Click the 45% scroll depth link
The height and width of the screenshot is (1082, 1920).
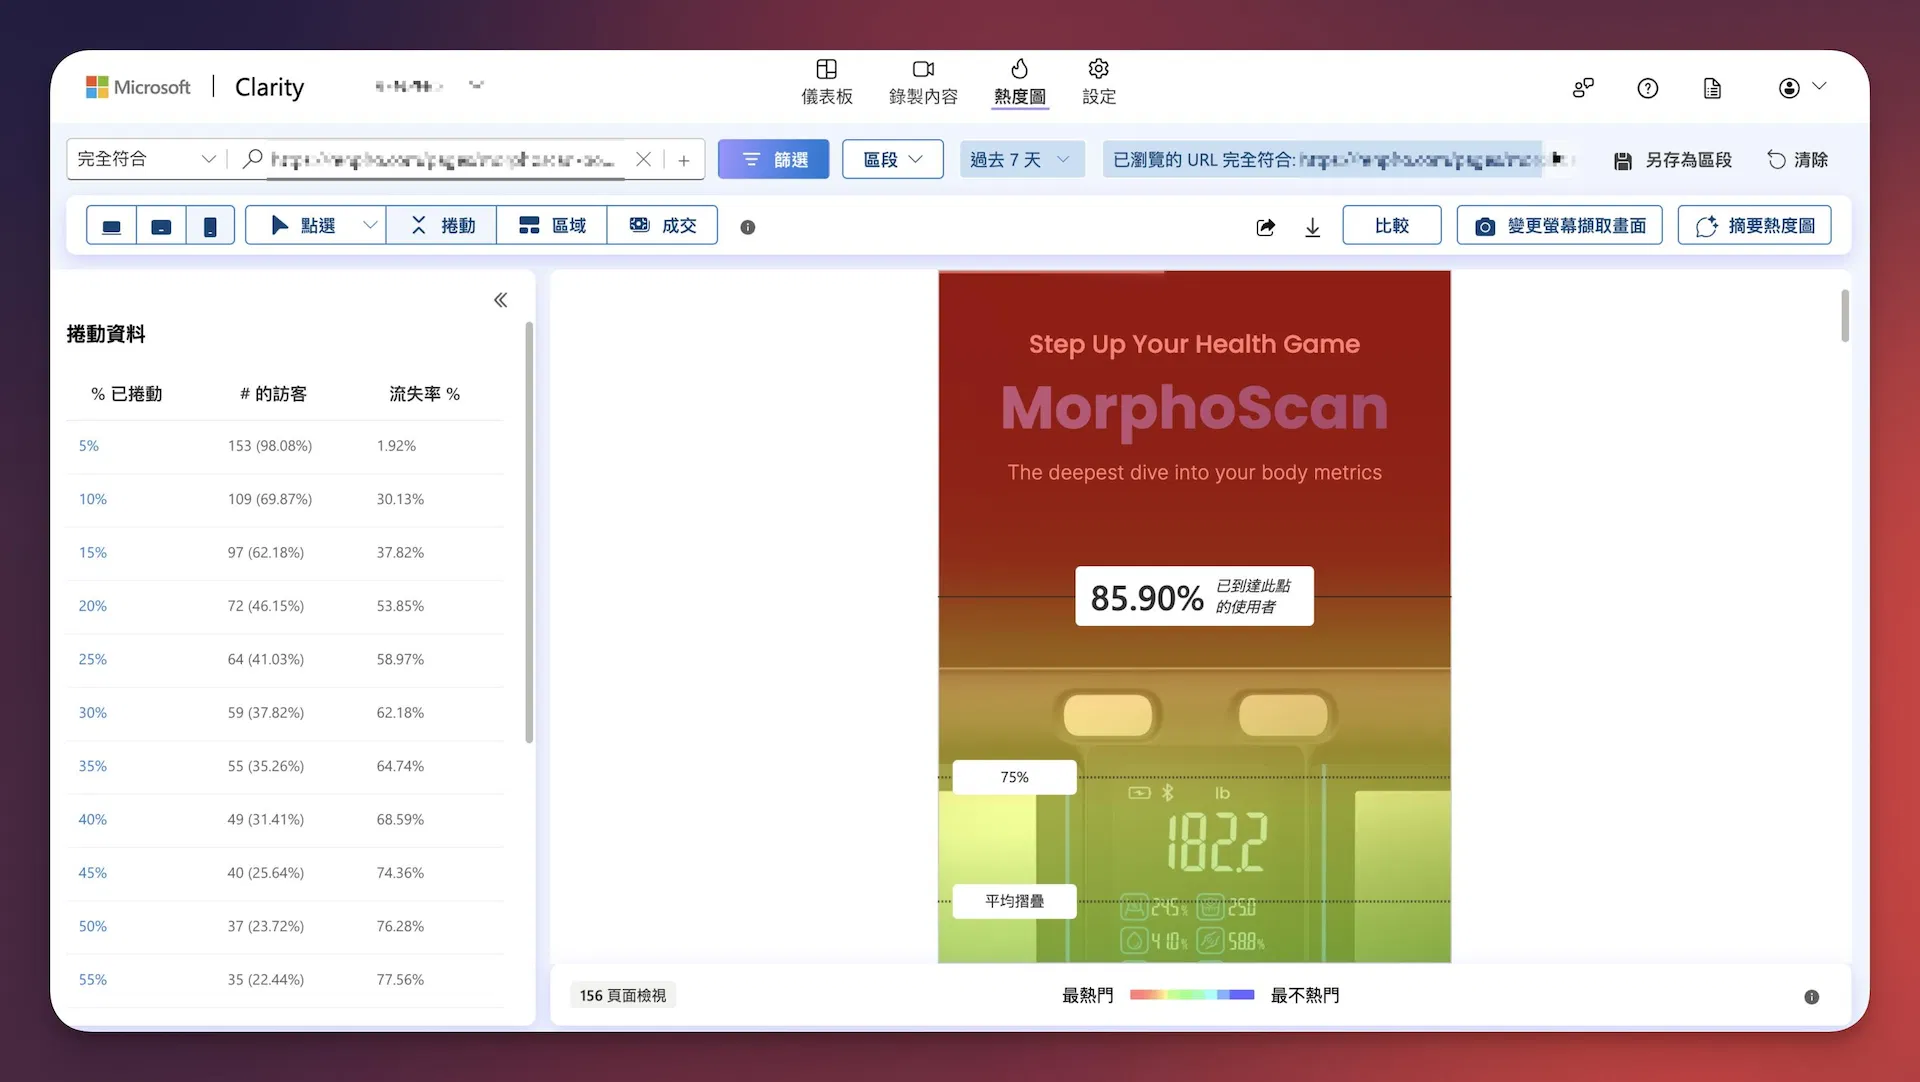pos(93,873)
